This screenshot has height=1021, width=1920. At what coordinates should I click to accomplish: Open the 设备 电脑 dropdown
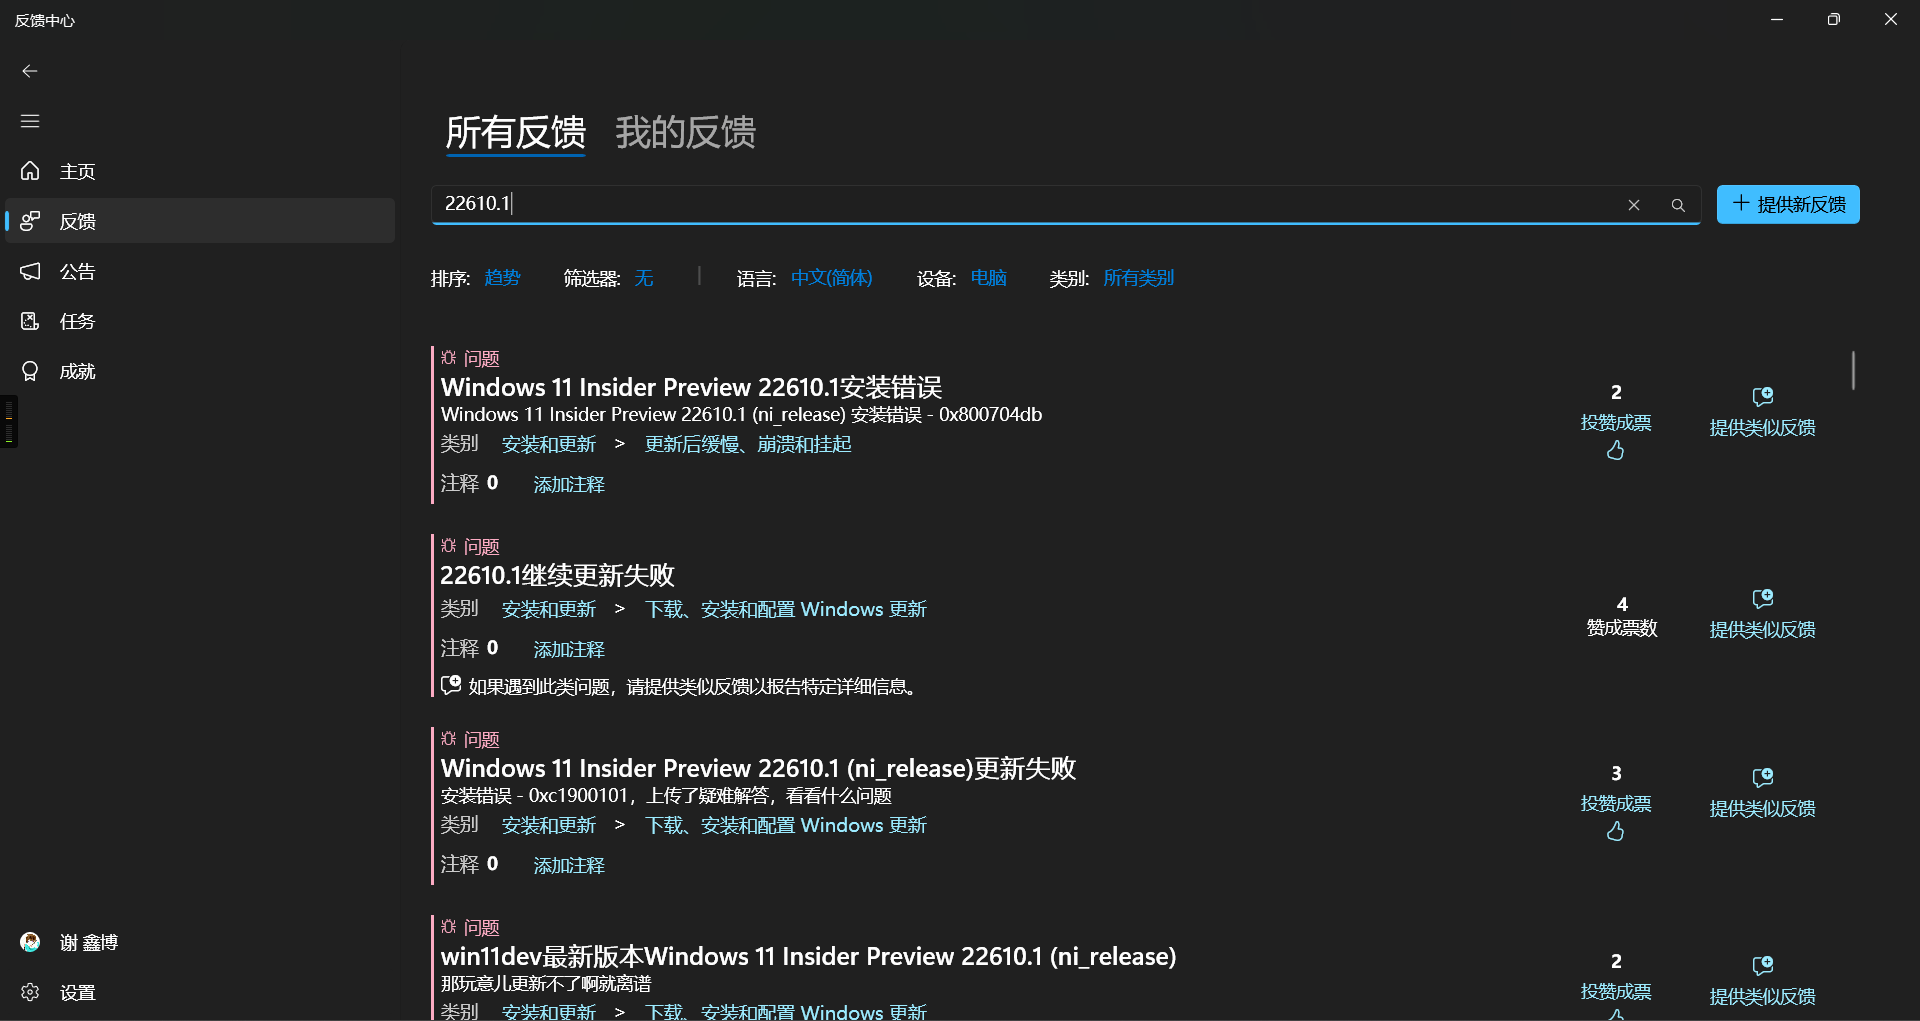988,278
